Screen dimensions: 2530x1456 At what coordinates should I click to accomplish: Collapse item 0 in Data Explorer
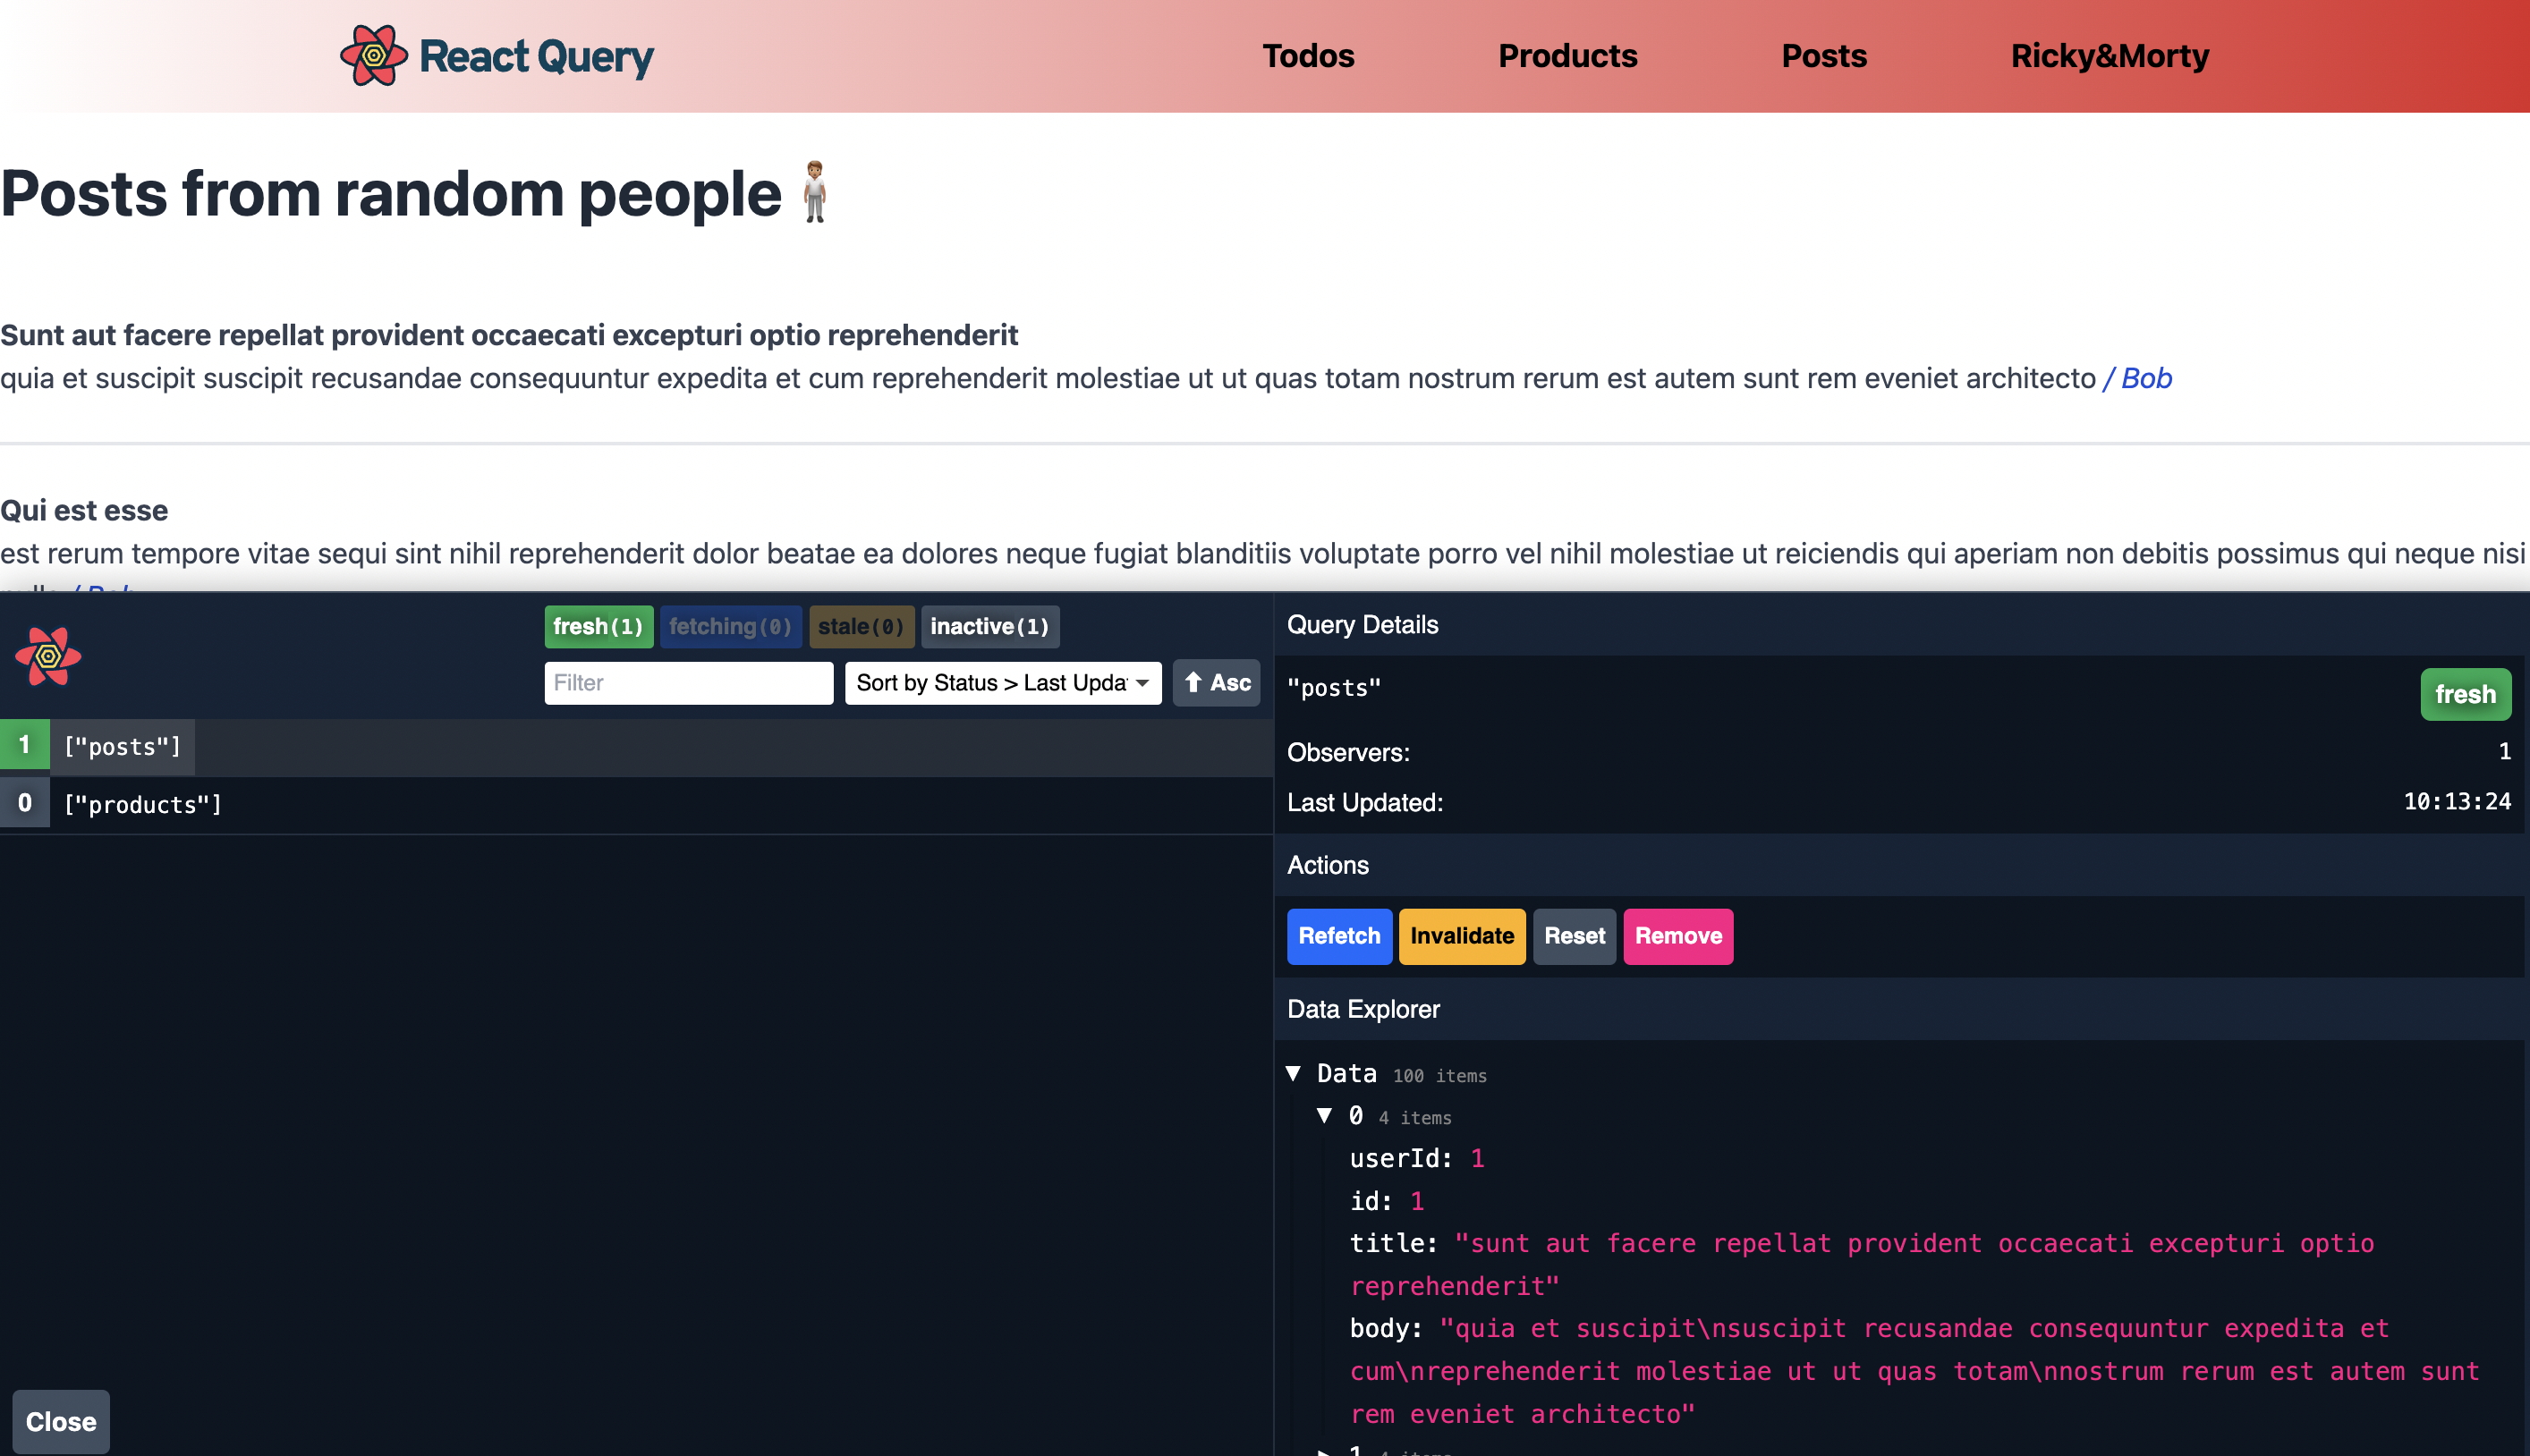coord(1326,1116)
